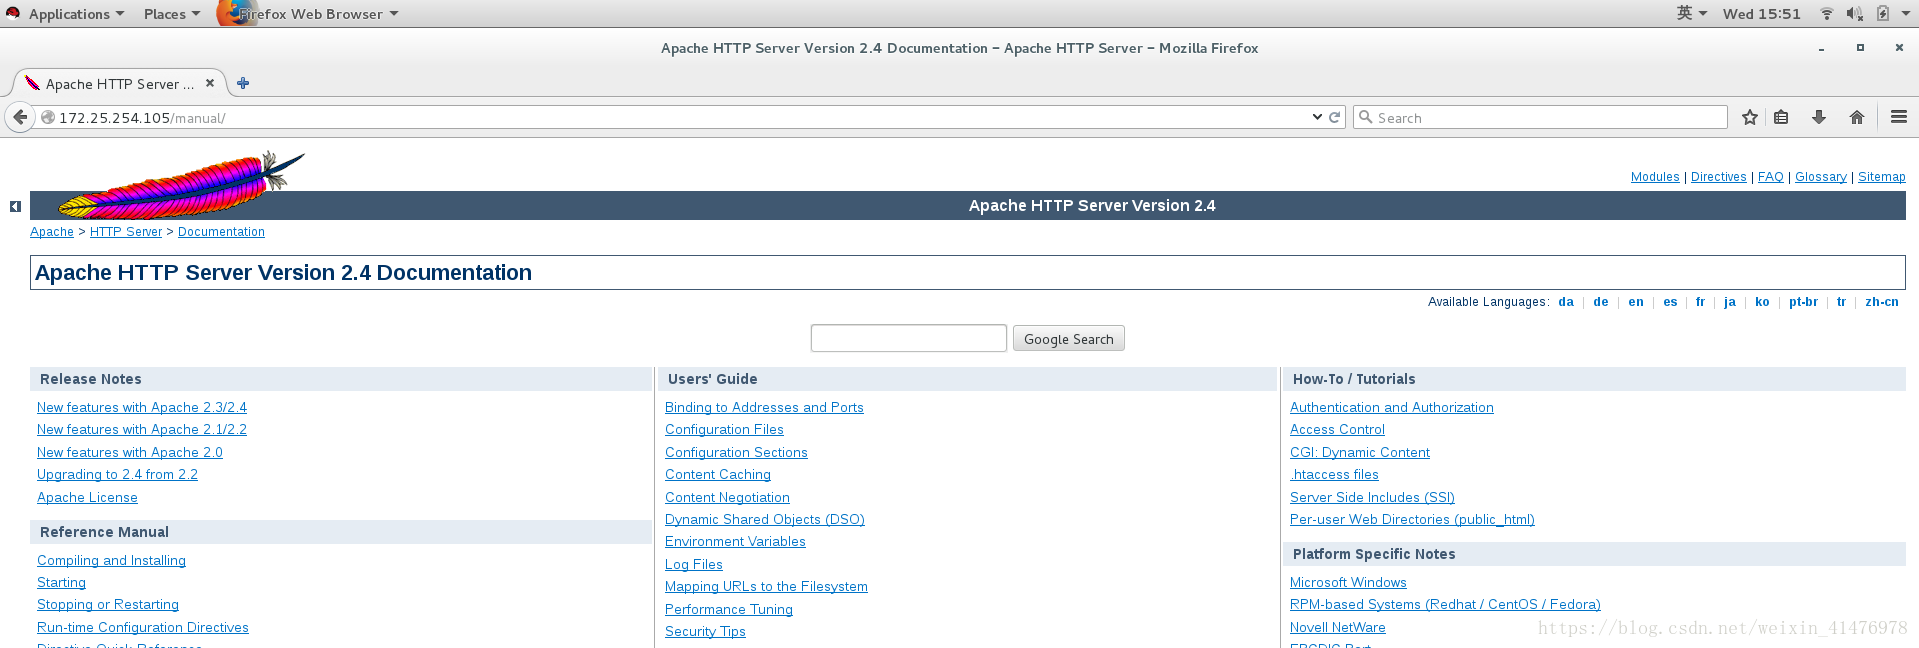Open Content Caching link
This screenshot has height=648, width=1919.
coord(718,474)
